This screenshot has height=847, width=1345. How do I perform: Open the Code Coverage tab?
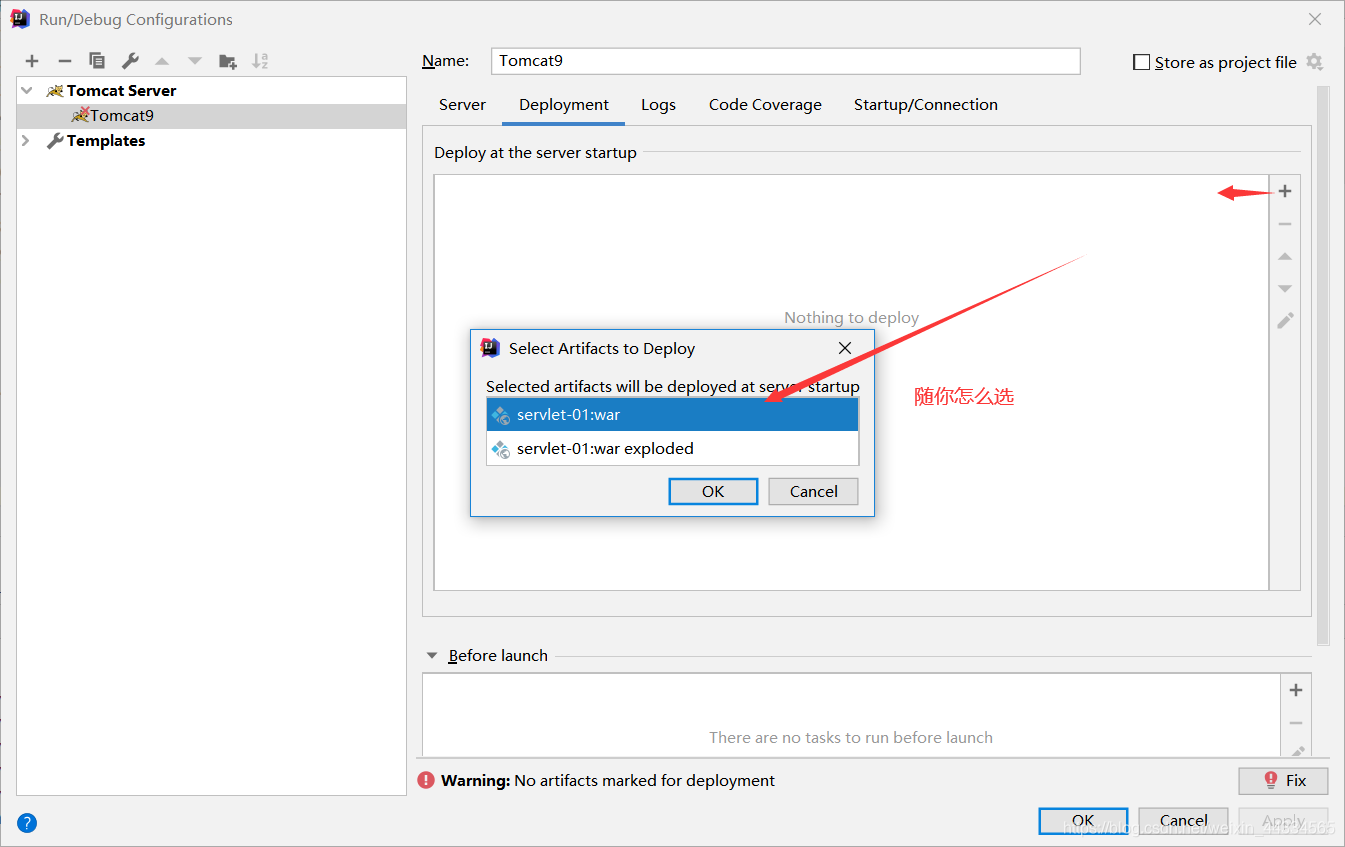click(x=765, y=104)
